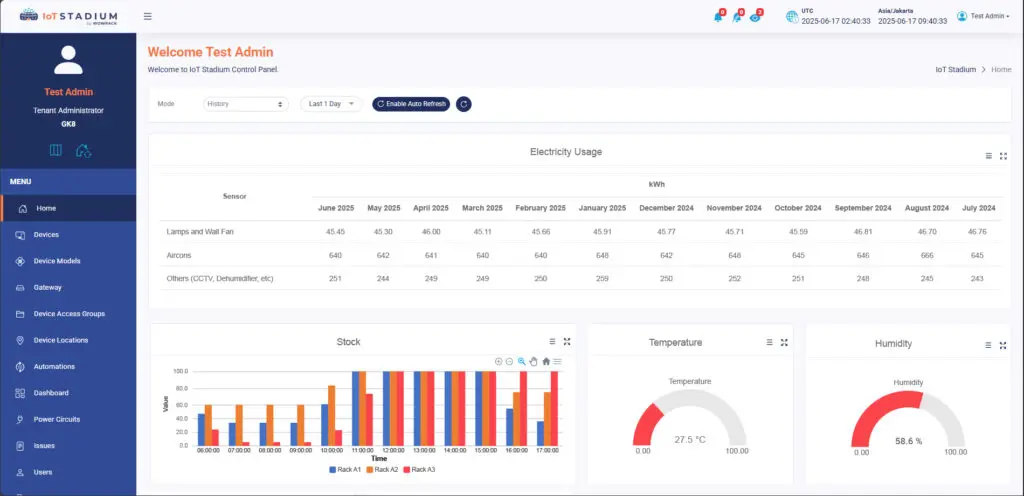
Task: Click the circular refresh icon button
Action: click(x=464, y=104)
